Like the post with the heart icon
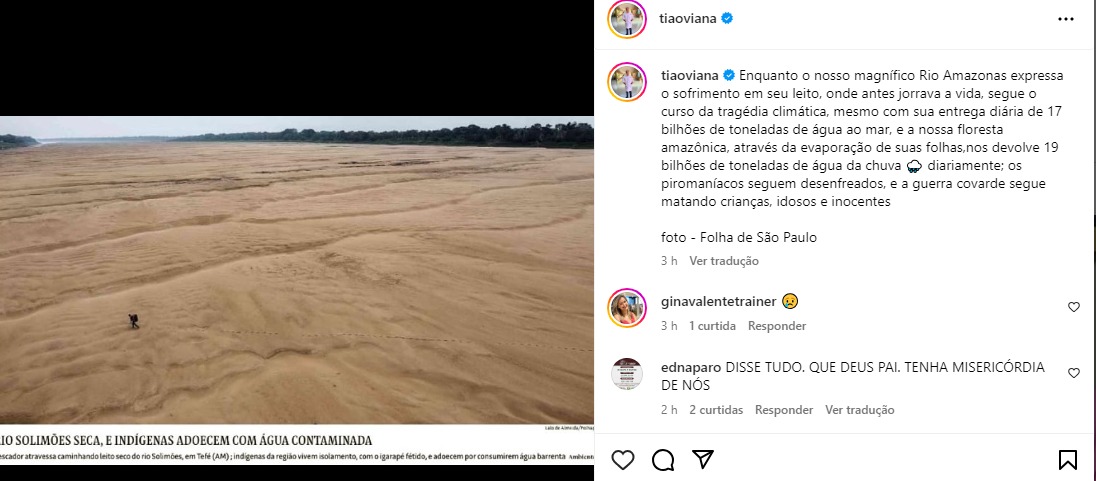 [623, 459]
